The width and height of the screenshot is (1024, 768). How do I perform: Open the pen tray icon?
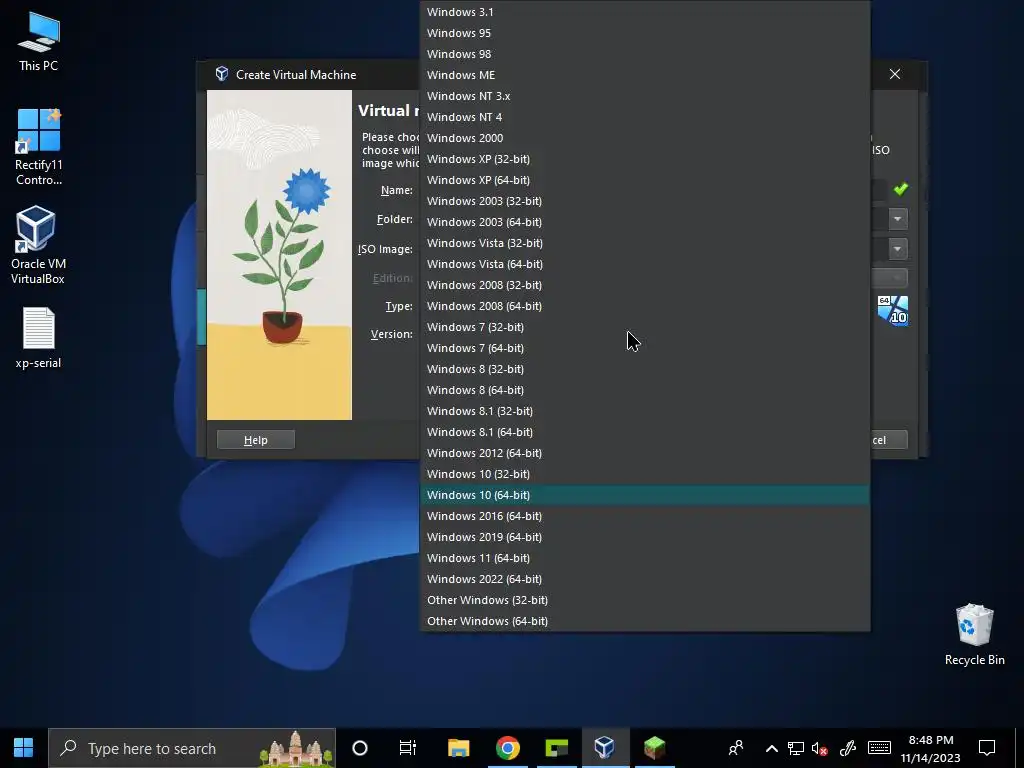click(848, 748)
